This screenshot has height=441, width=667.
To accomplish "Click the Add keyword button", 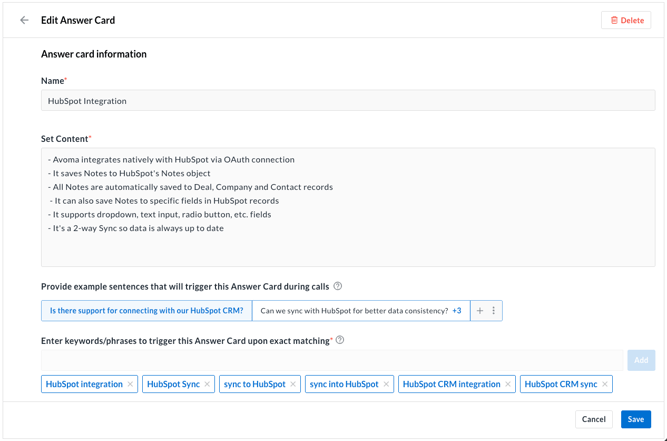I will (641, 360).
